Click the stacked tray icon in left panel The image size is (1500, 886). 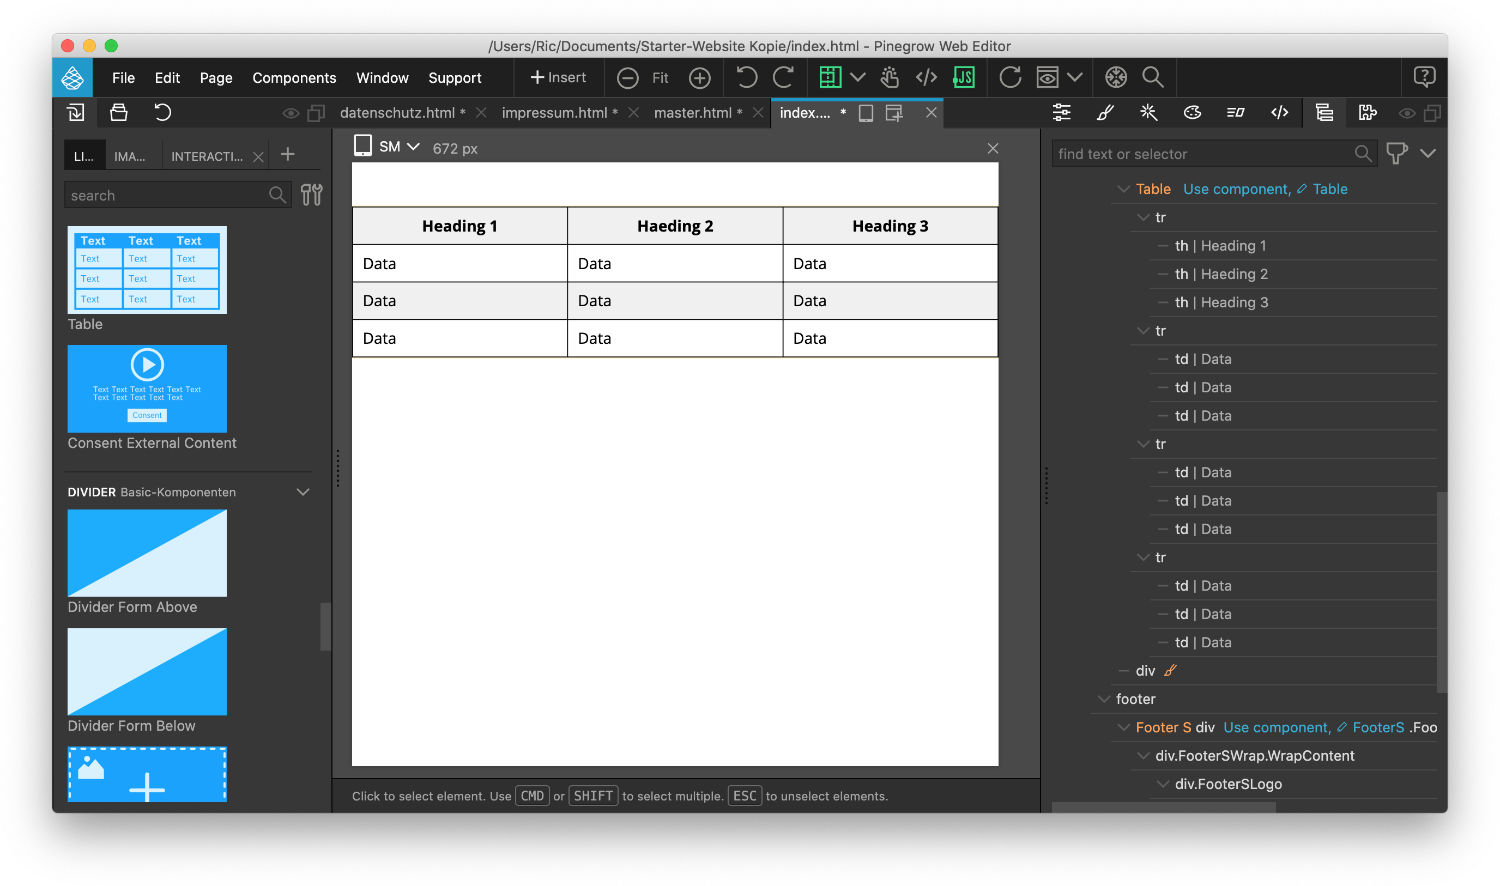(119, 113)
